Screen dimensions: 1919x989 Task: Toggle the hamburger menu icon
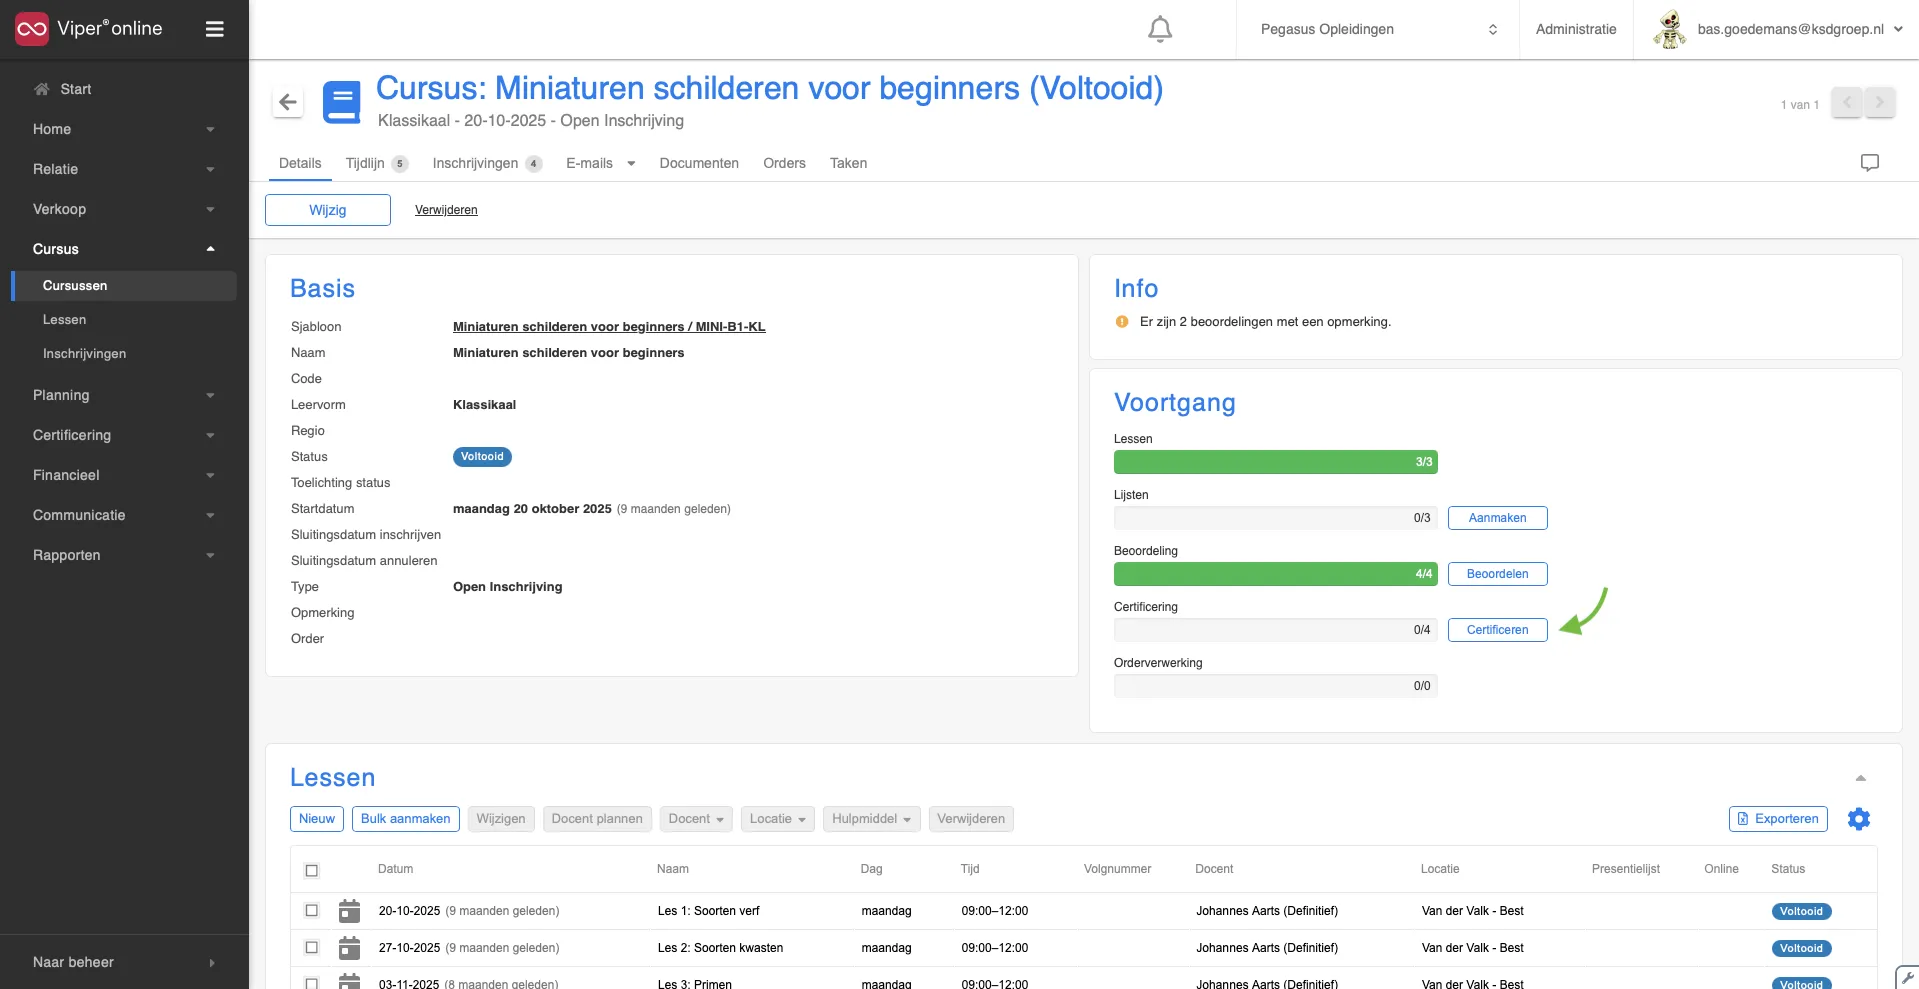click(214, 29)
